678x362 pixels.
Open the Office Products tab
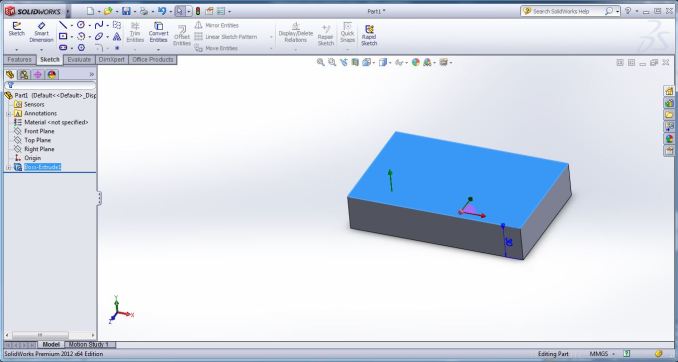(x=153, y=60)
